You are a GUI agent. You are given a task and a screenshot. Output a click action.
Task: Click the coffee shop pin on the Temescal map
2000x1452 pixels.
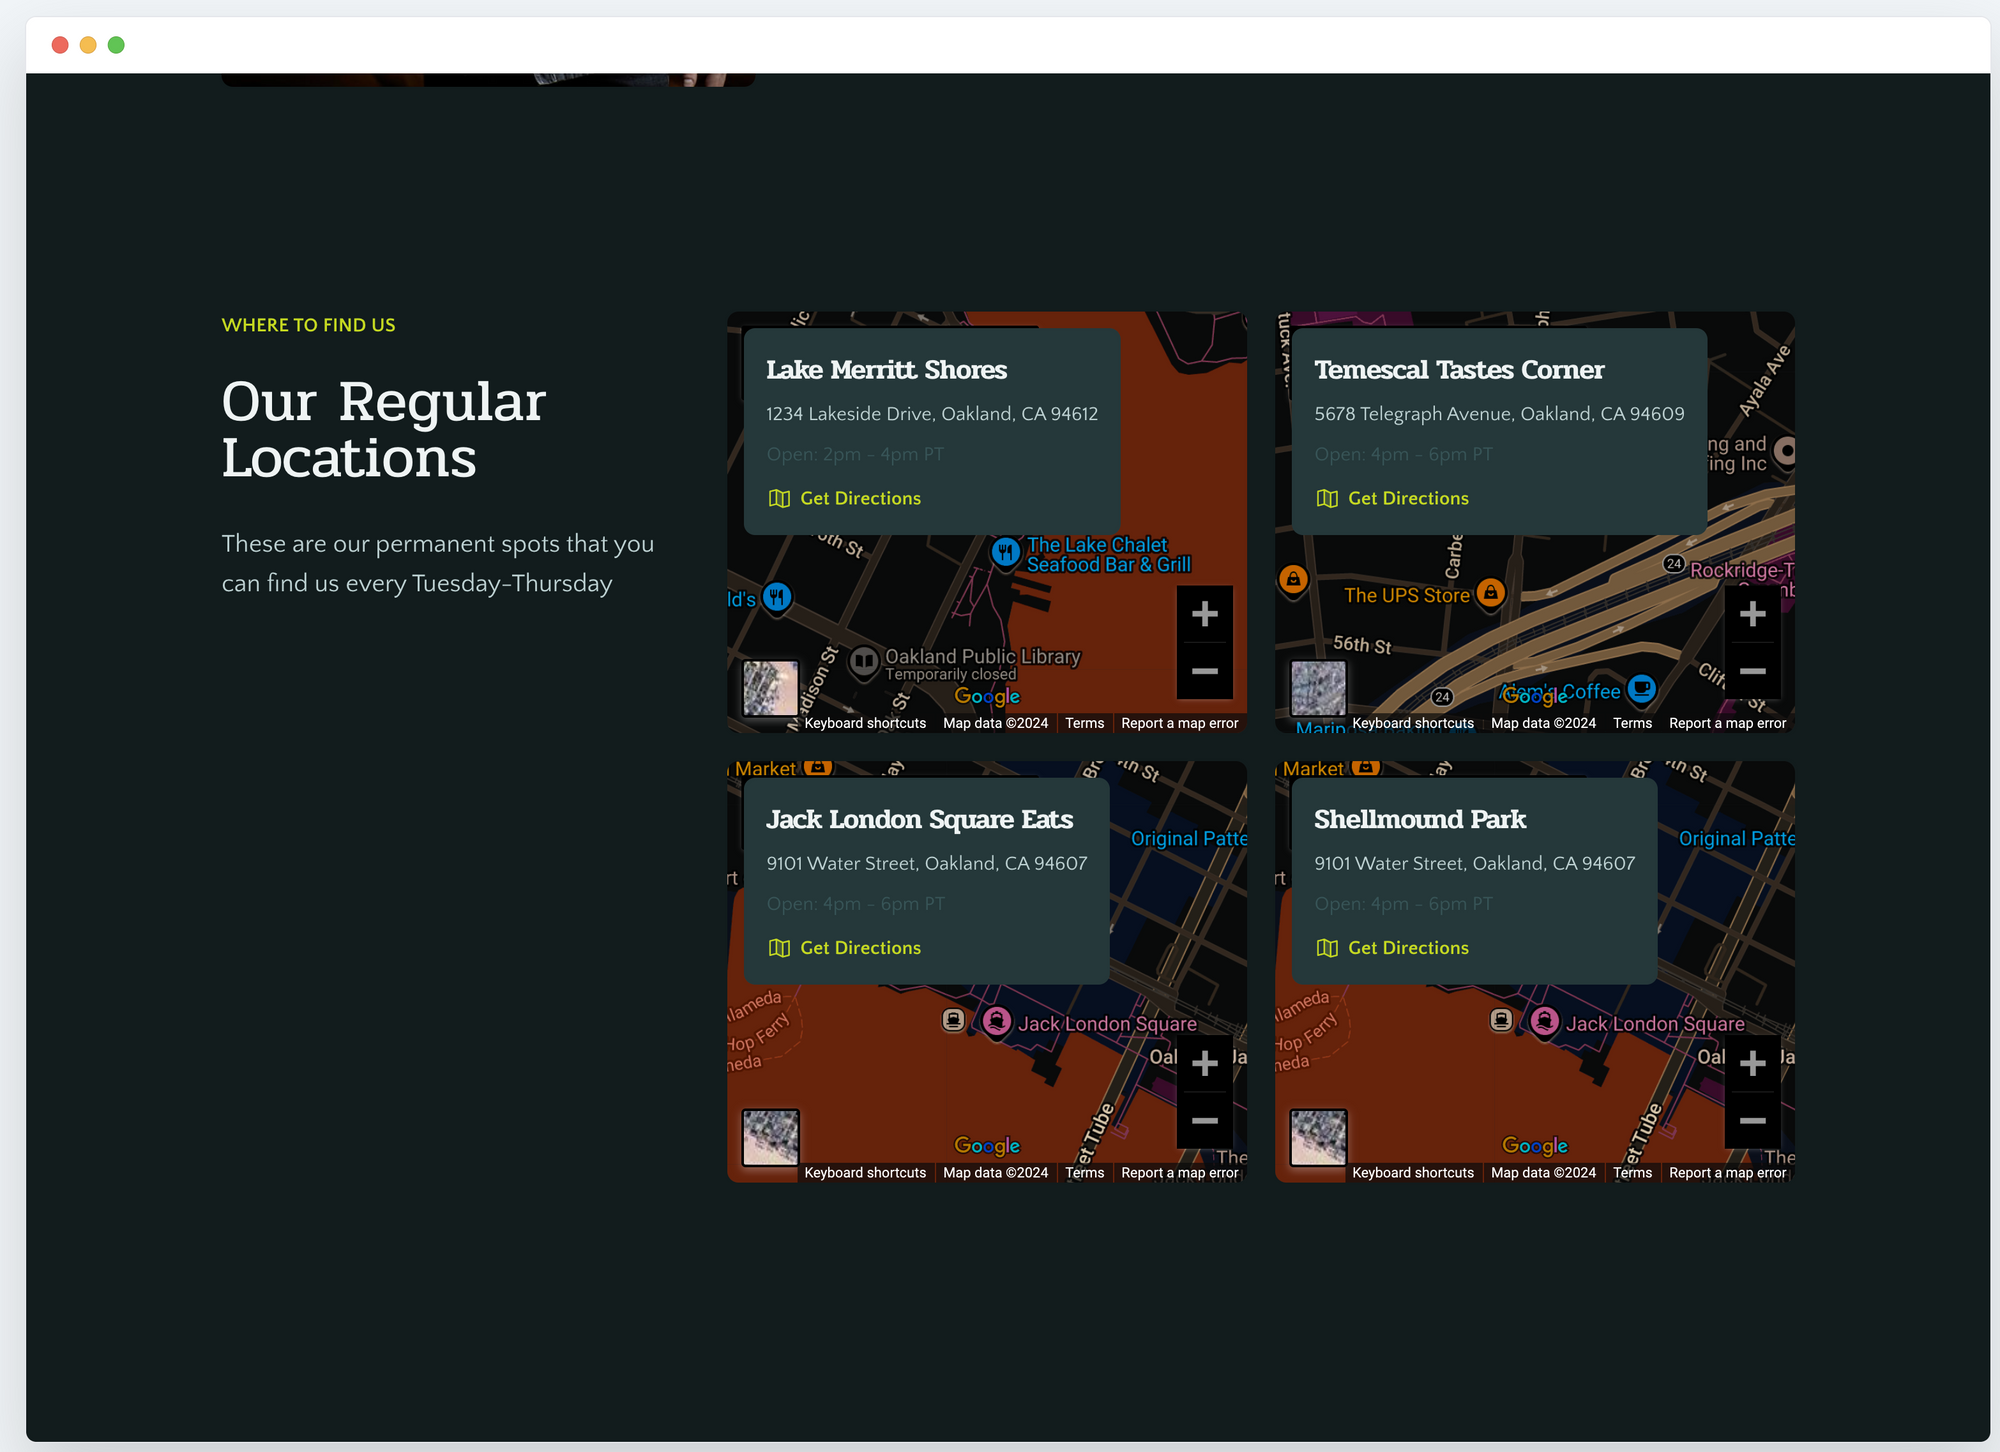coord(1641,689)
